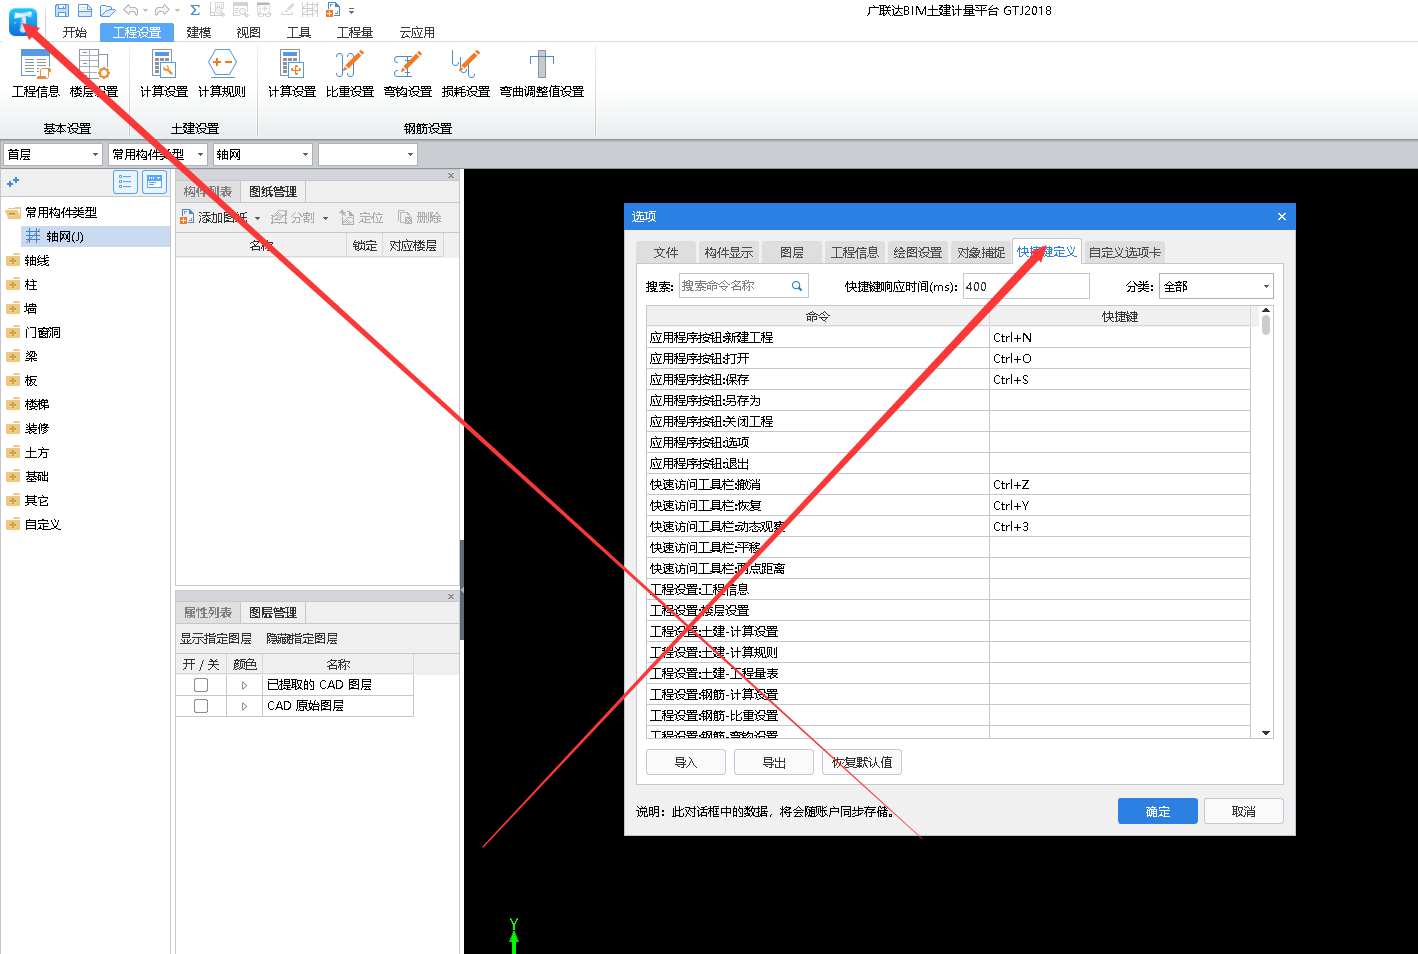
Task: Click the search magnifier icon in options dialog
Action: [x=797, y=286]
